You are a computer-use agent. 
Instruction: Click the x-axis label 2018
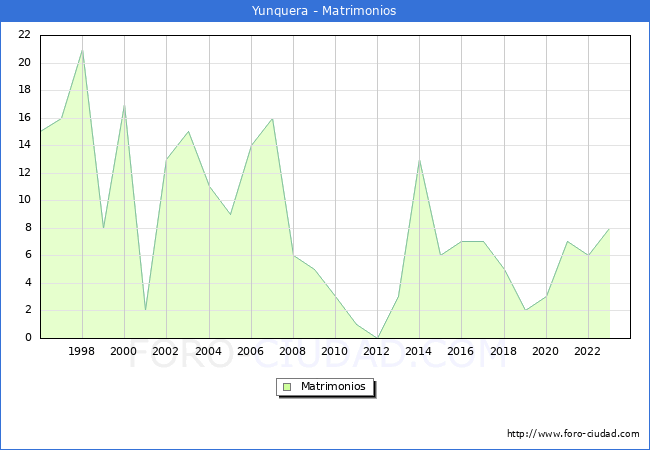(503, 351)
